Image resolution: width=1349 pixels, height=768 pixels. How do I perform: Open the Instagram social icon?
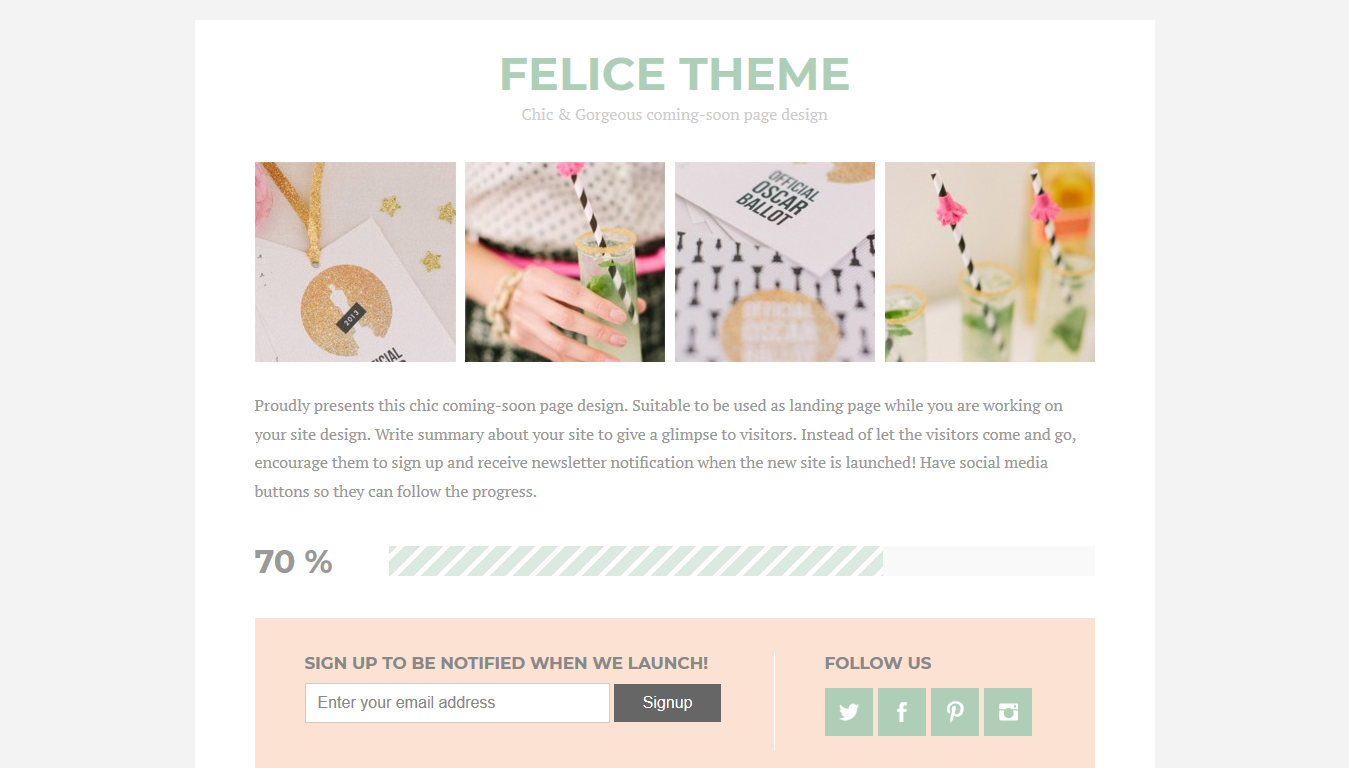tap(1008, 712)
